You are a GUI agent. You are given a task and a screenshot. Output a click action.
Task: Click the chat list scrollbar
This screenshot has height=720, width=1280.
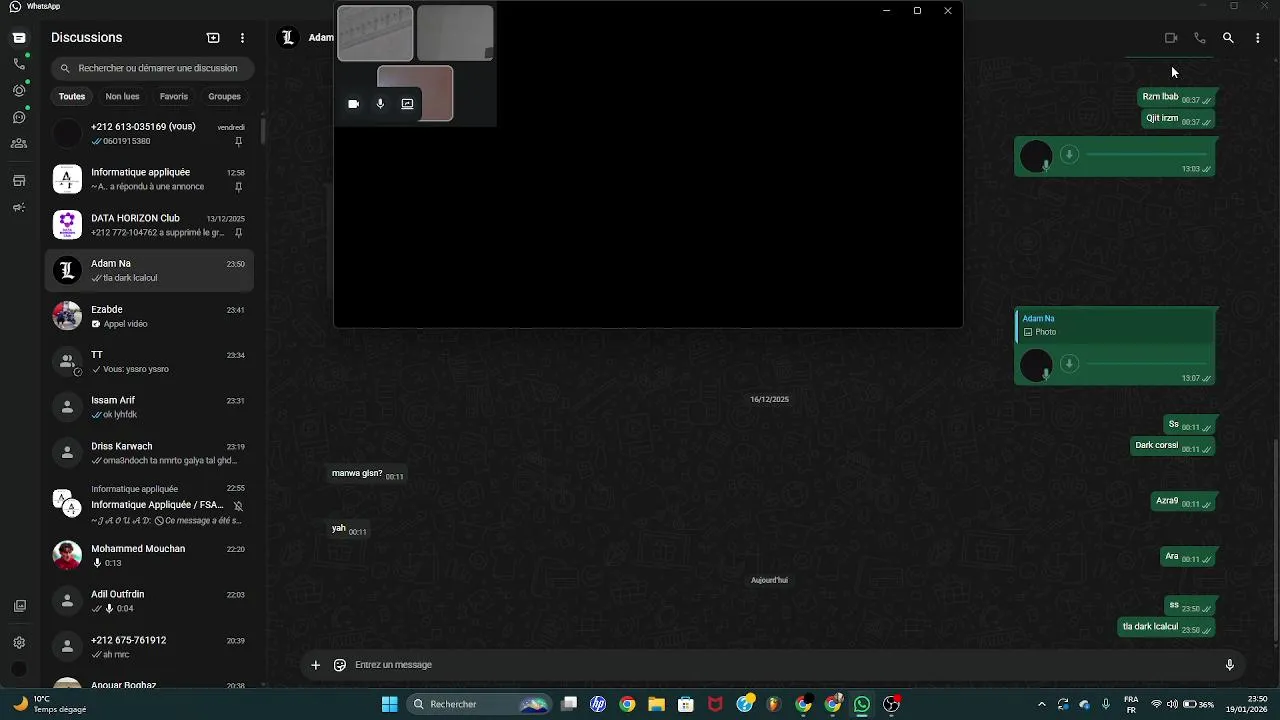point(262,130)
